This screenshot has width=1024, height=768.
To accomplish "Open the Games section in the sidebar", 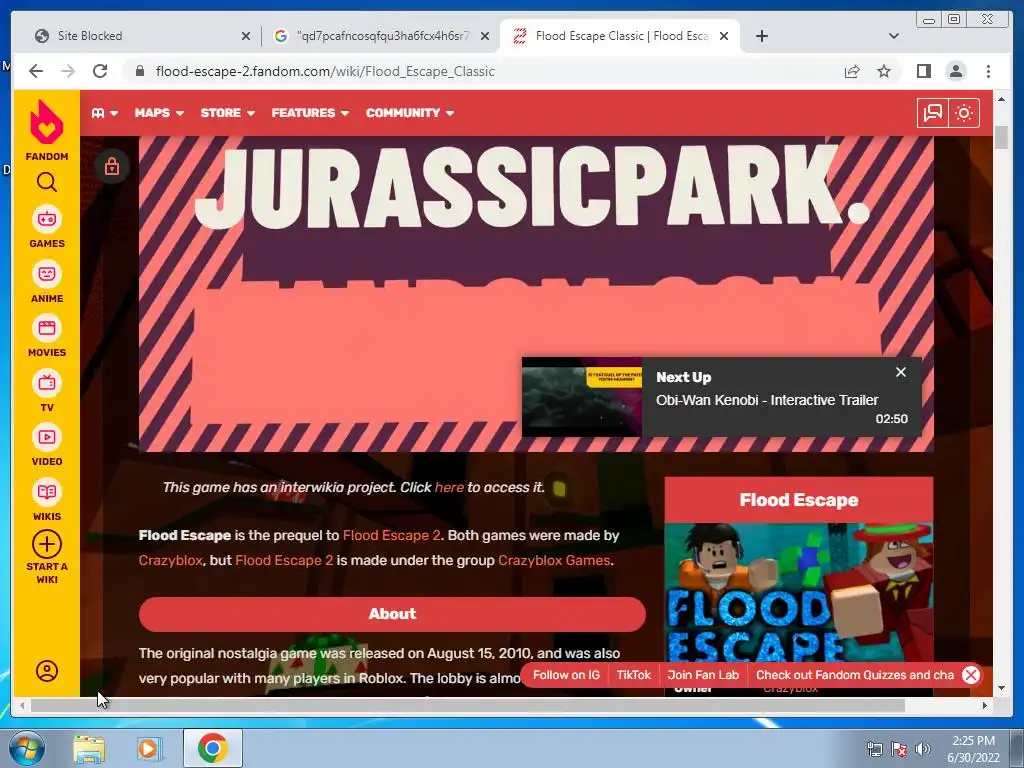I will (46, 227).
